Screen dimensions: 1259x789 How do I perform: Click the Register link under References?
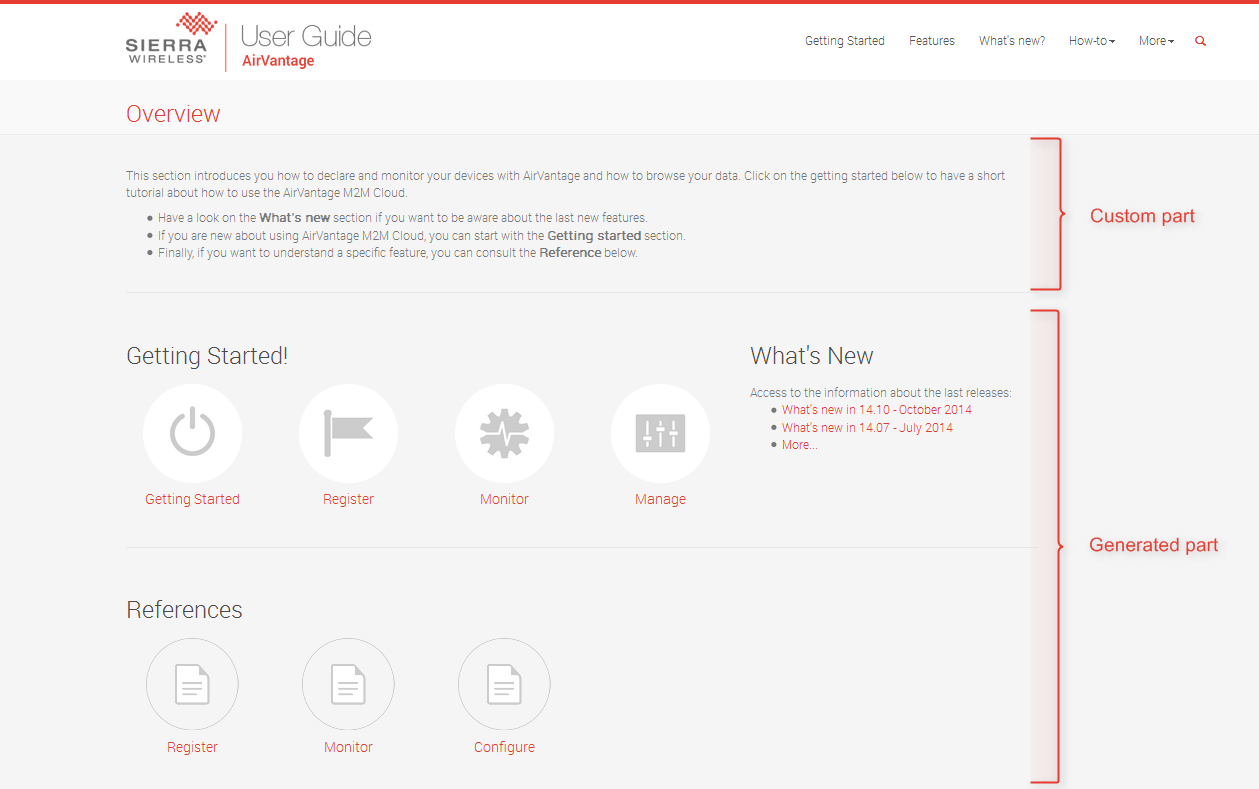(x=192, y=747)
